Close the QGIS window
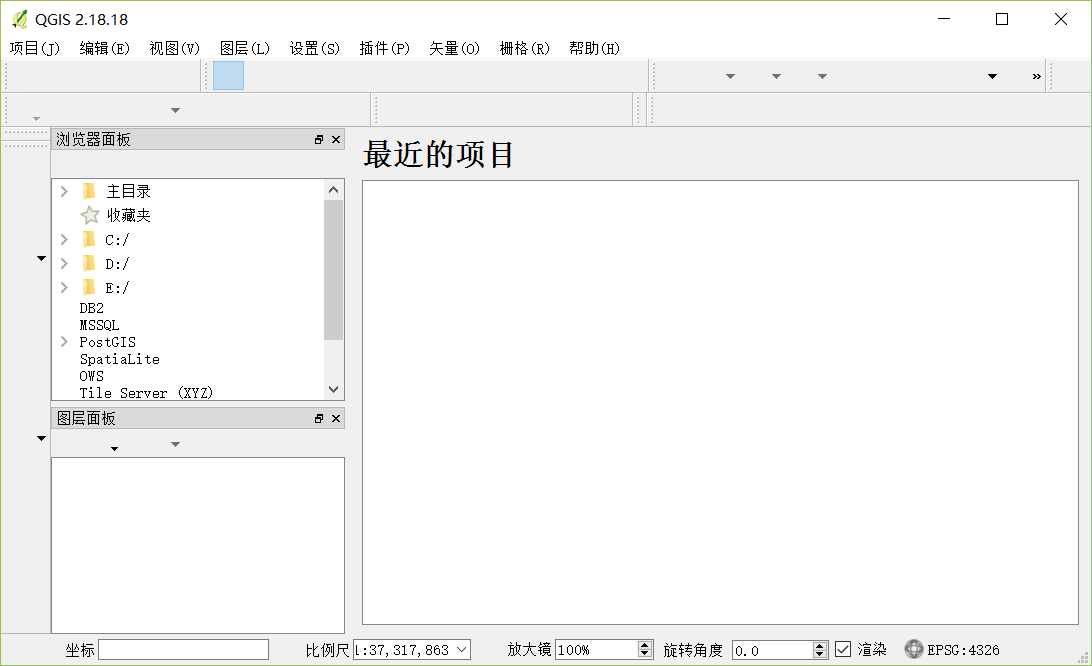This screenshot has height=666, width=1092. (x=1061, y=19)
